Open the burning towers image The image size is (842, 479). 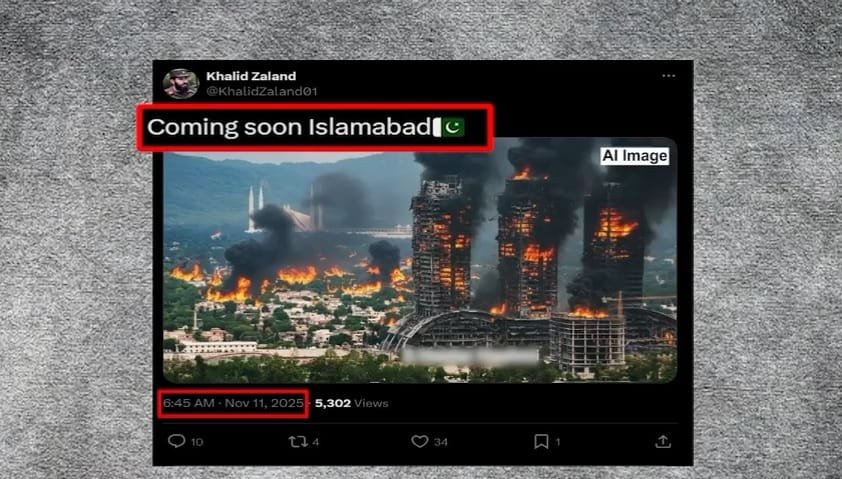(x=420, y=260)
